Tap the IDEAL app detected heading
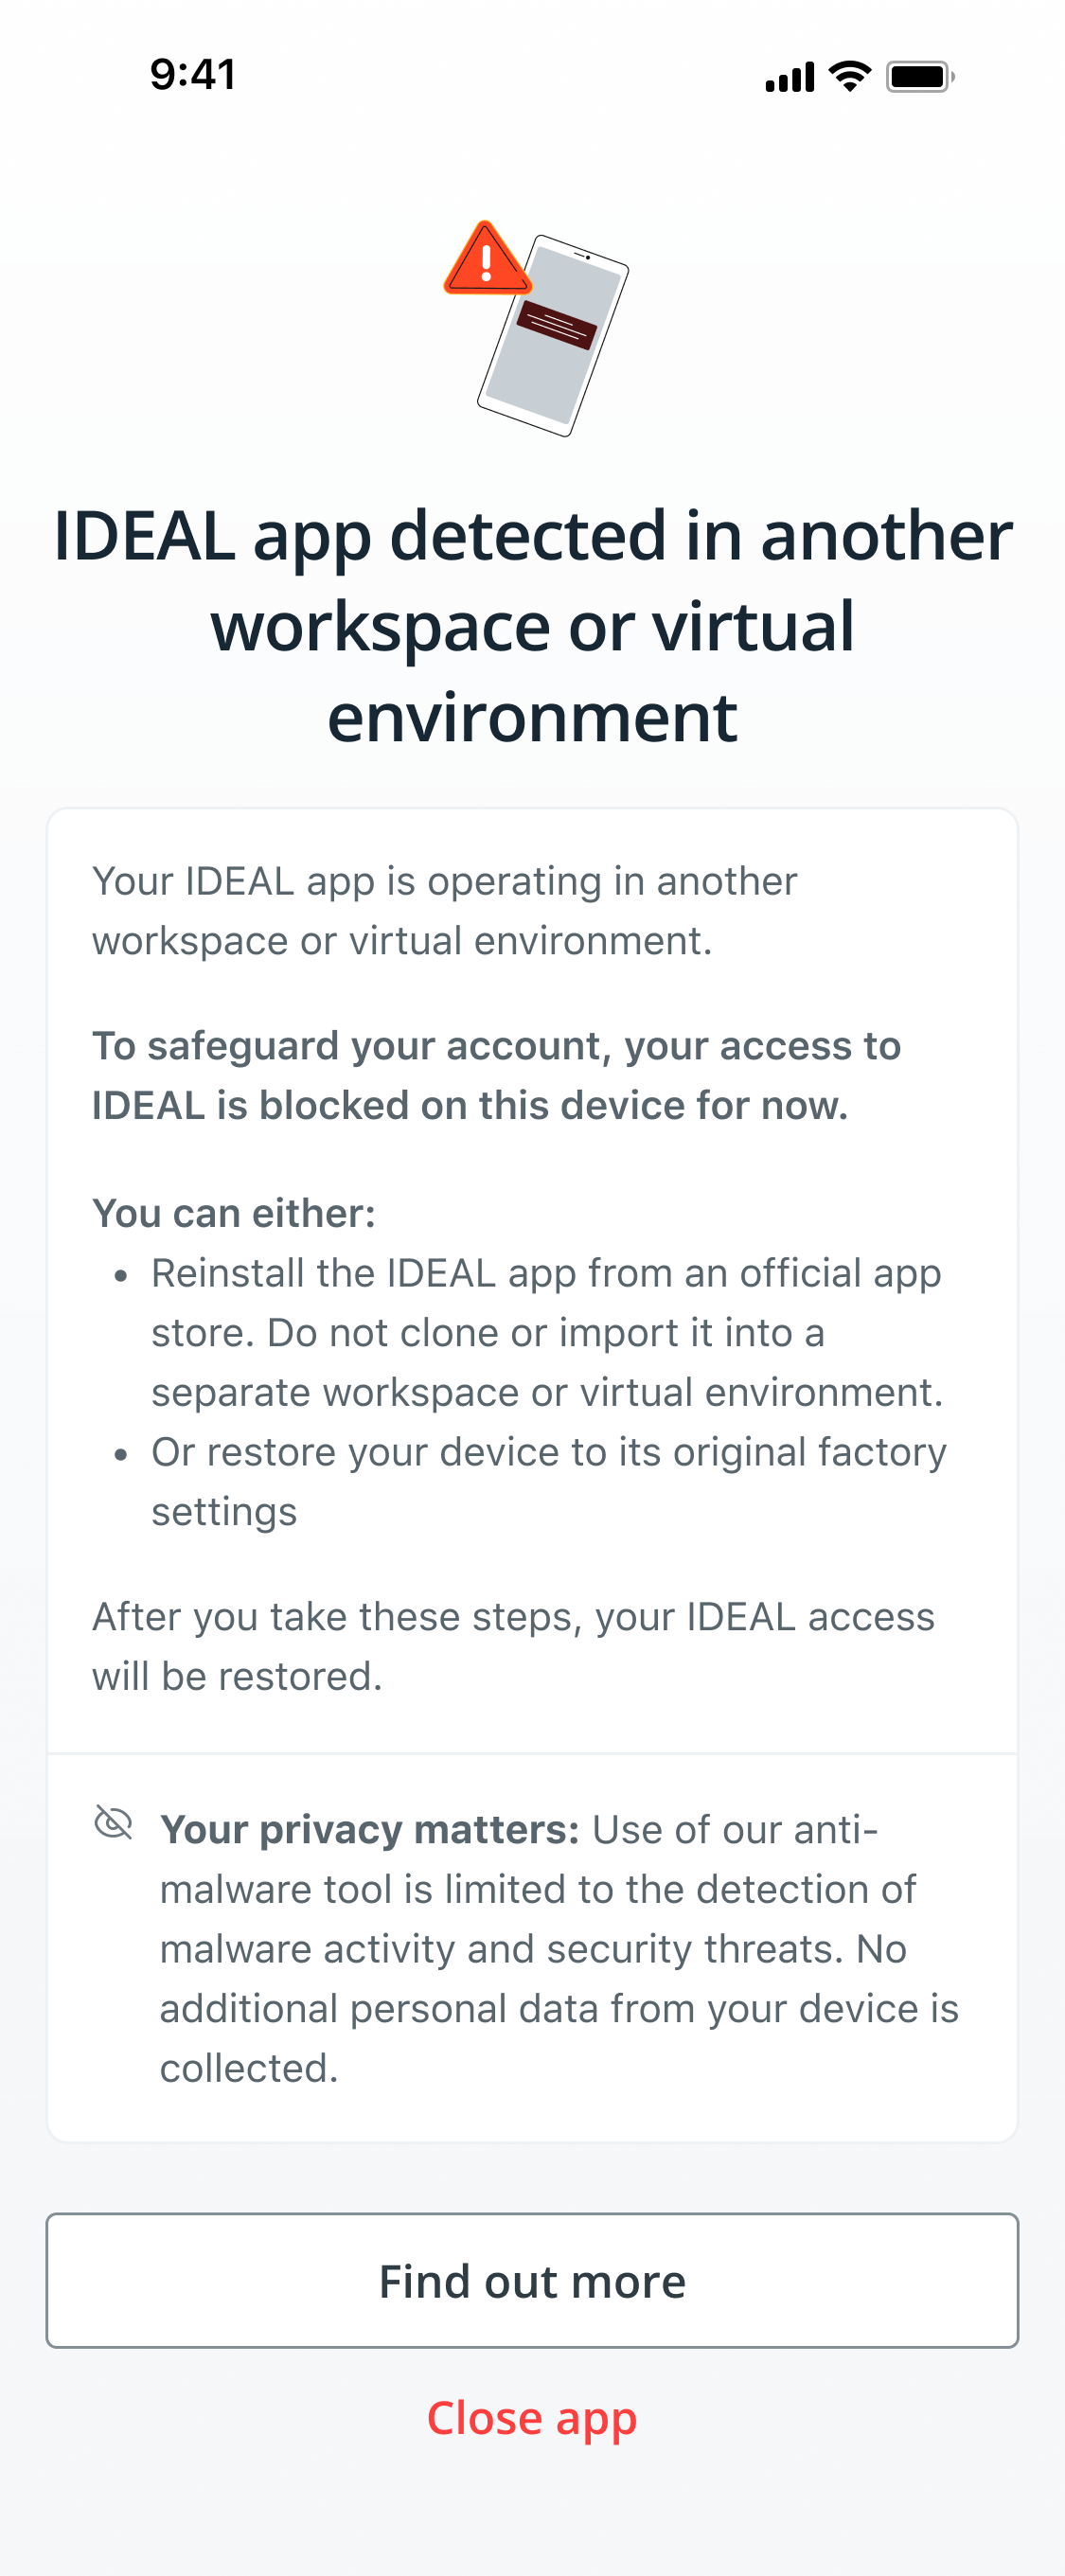The height and width of the screenshot is (2576, 1065). pyautogui.click(x=532, y=626)
